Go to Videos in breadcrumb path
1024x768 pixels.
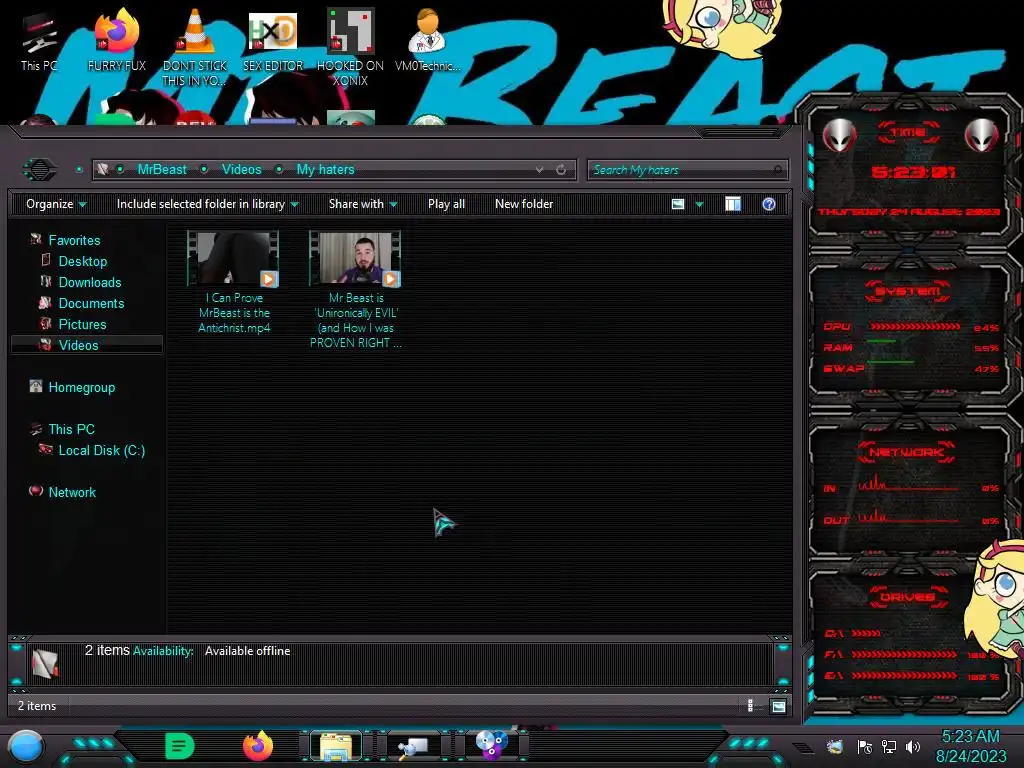tap(241, 170)
